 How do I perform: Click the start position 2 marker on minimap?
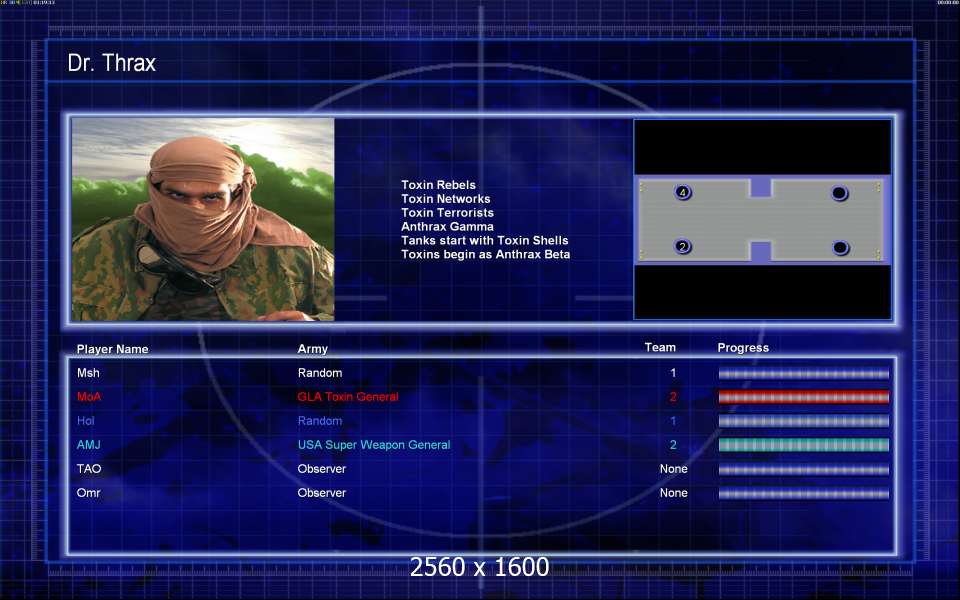coord(683,247)
